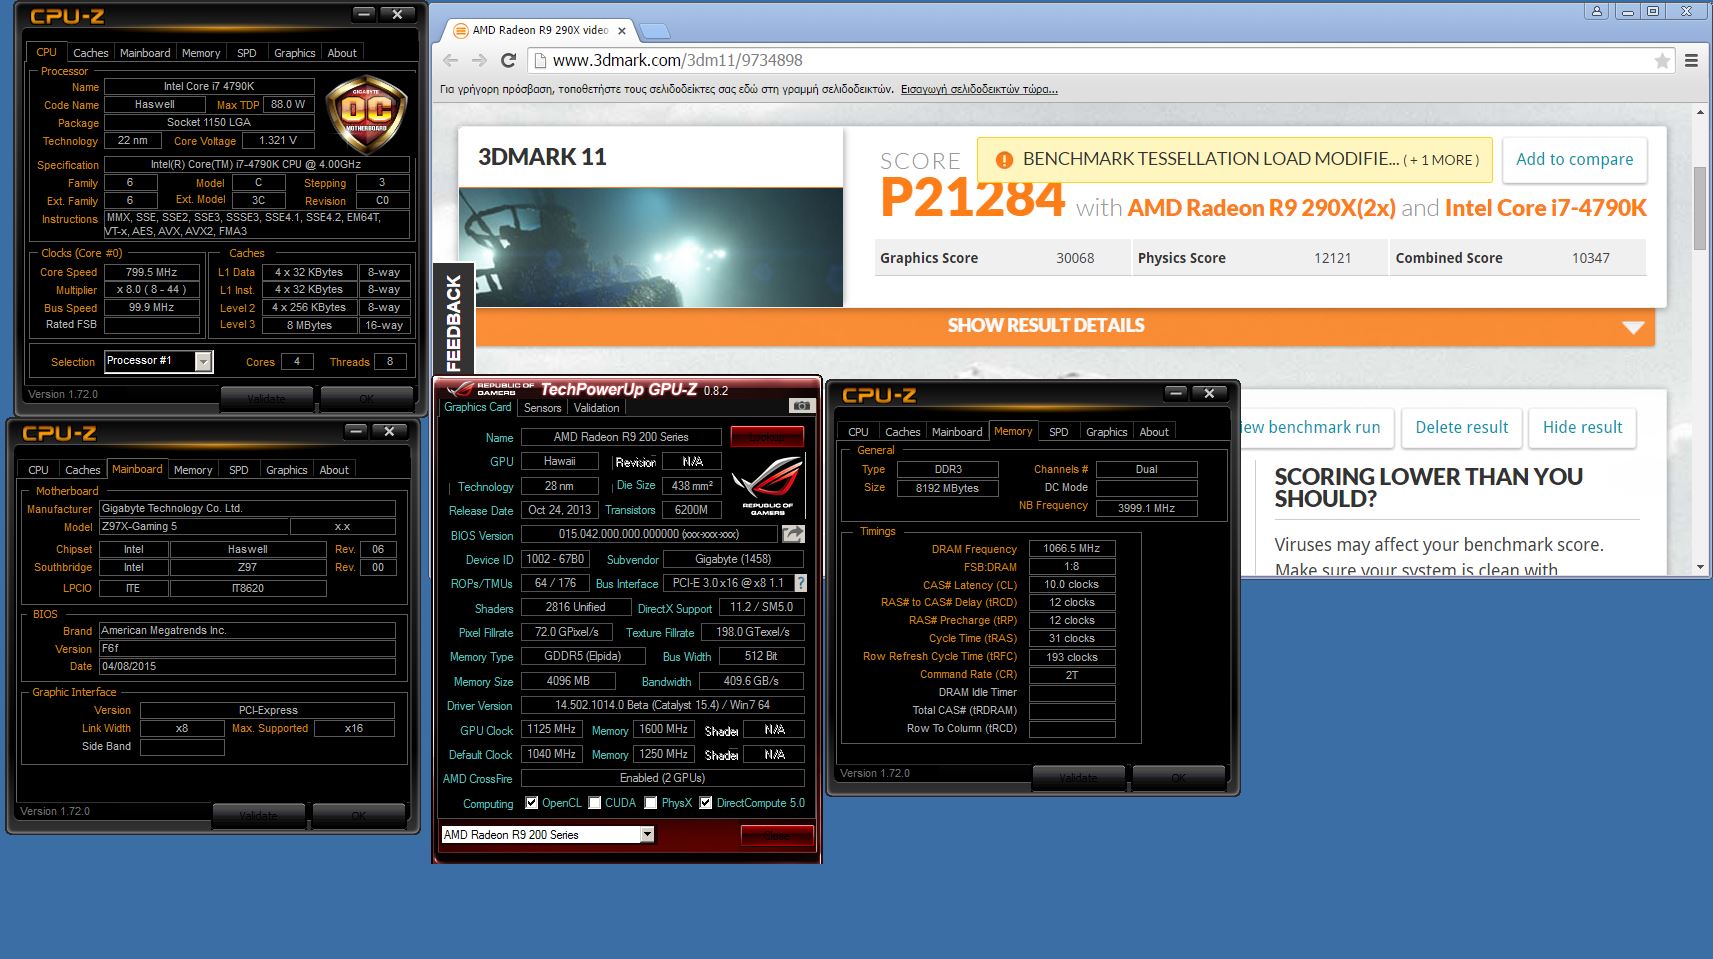This screenshot has height=959, width=1713.
Task: Click OK in the Memory CPU-Z window
Action: (x=1178, y=777)
